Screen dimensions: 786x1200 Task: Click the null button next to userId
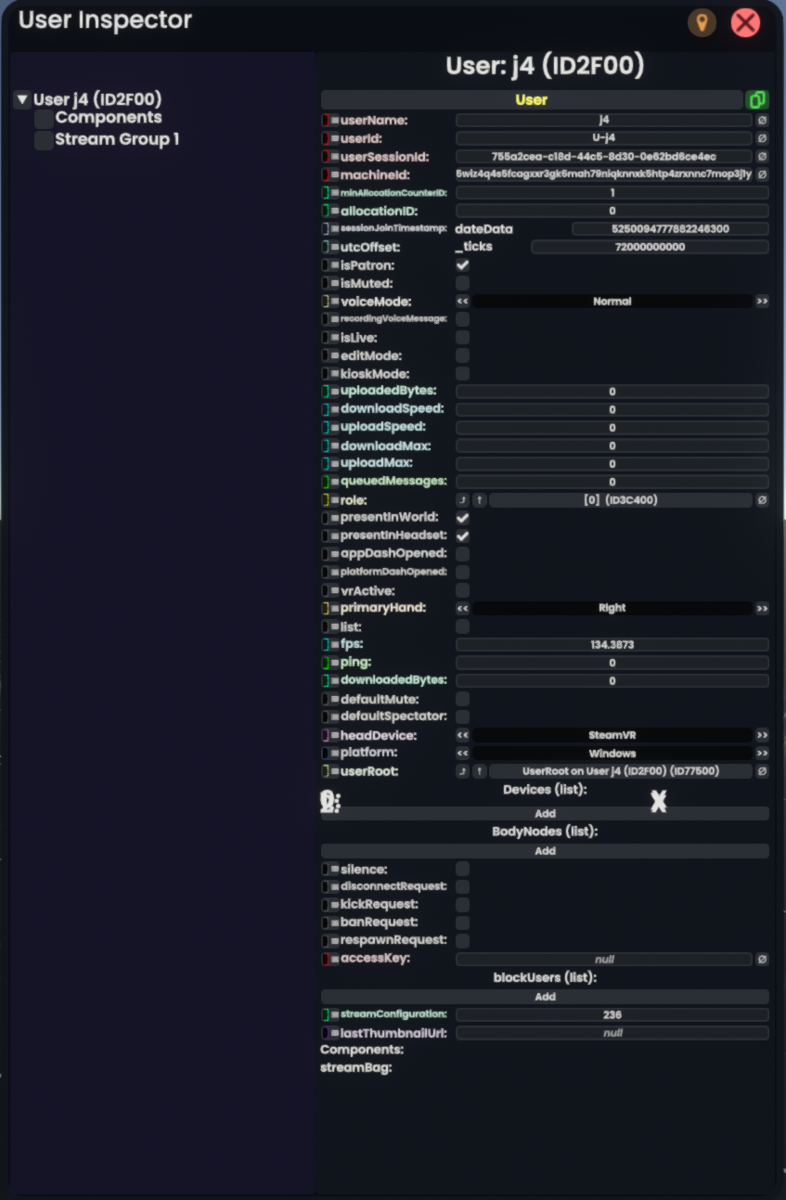pos(762,138)
